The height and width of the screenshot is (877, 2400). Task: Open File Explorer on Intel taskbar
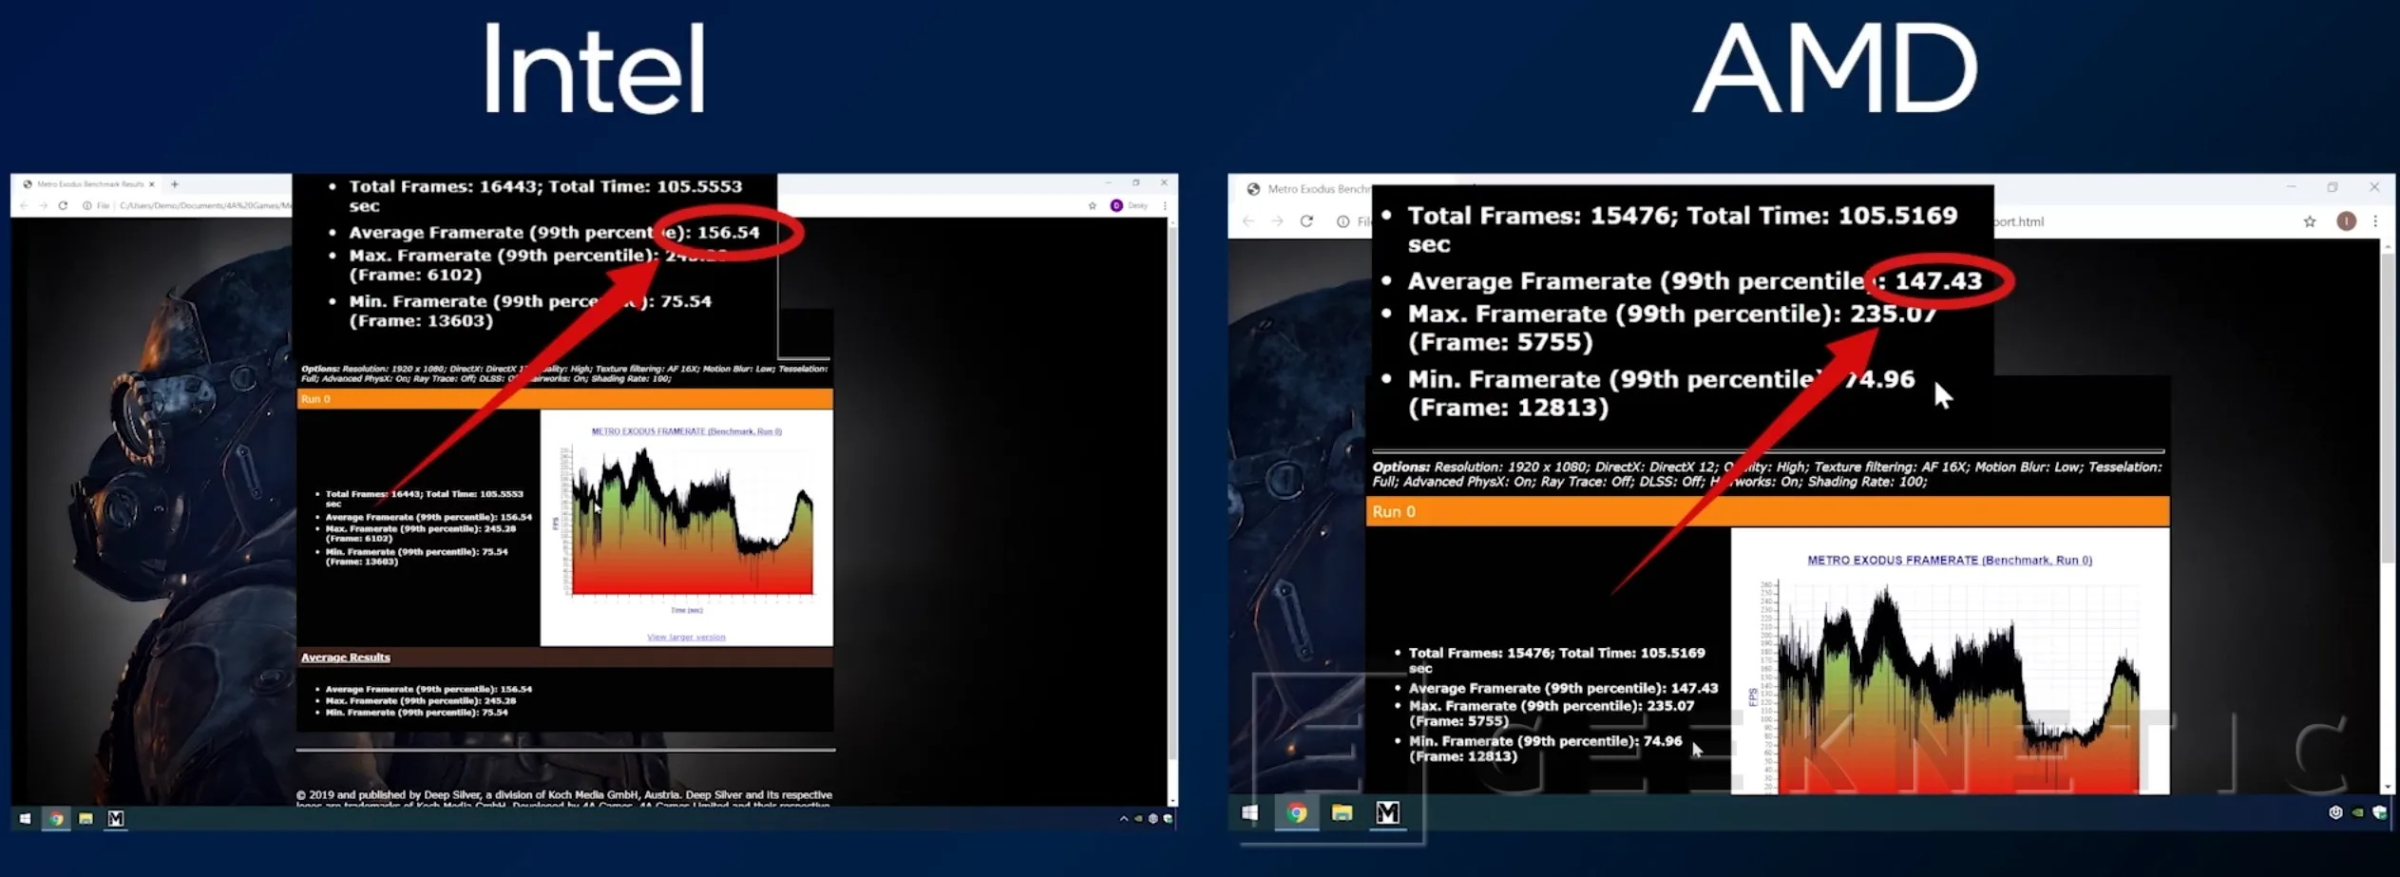(x=86, y=818)
